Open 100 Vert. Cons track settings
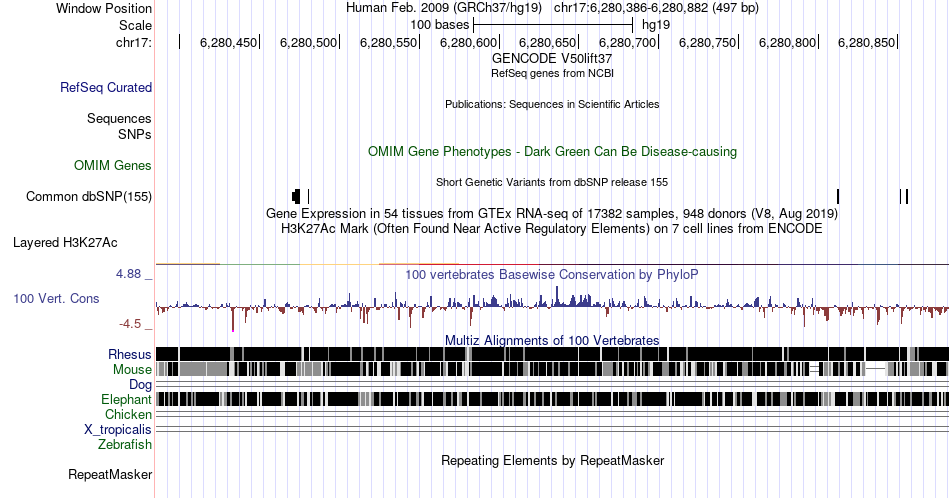Screen dimensions: 950x498 (x=56, y=298)
